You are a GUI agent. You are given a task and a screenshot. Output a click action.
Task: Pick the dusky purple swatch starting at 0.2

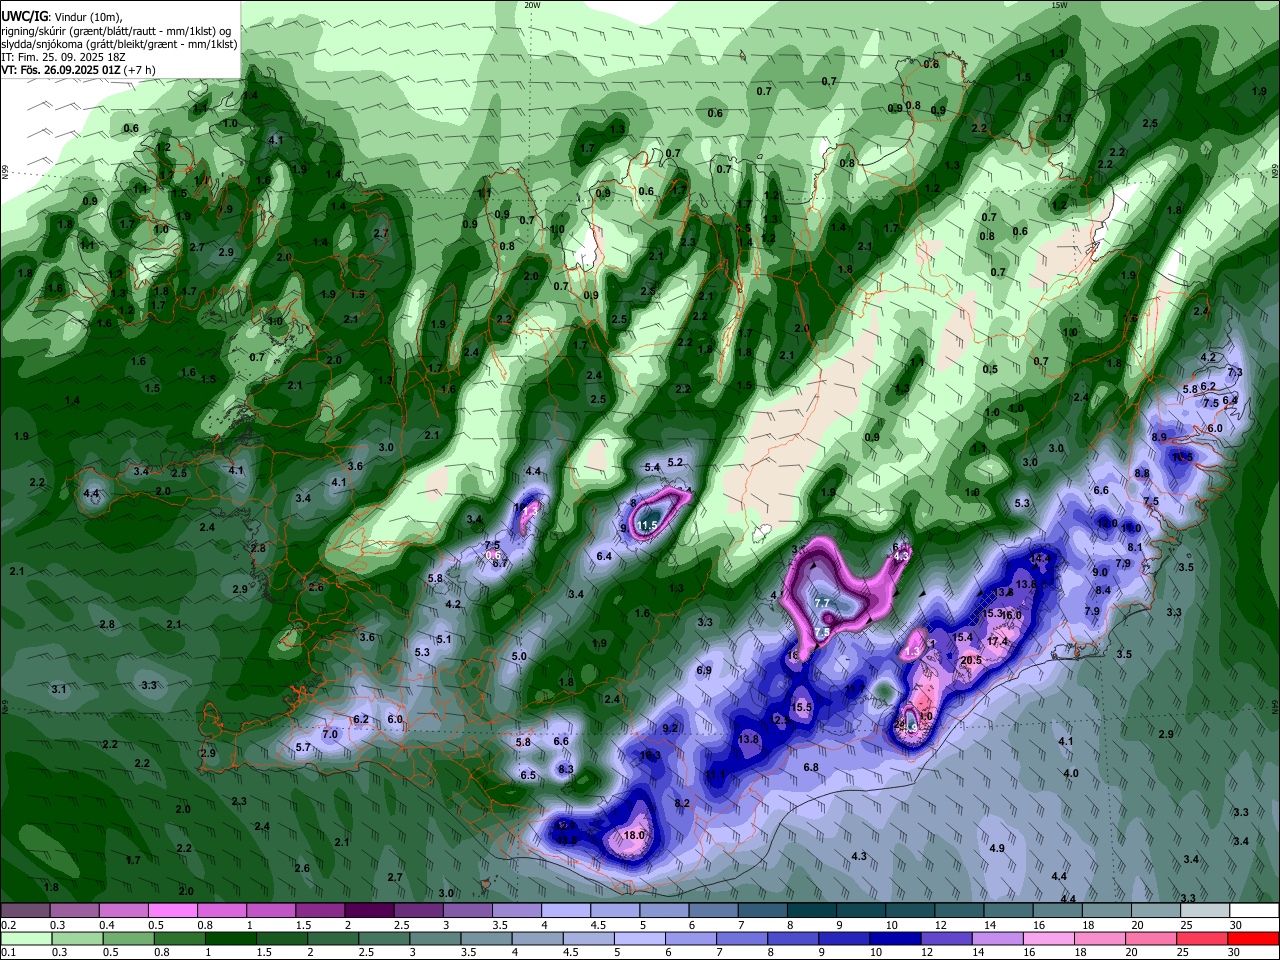[25, 911]
